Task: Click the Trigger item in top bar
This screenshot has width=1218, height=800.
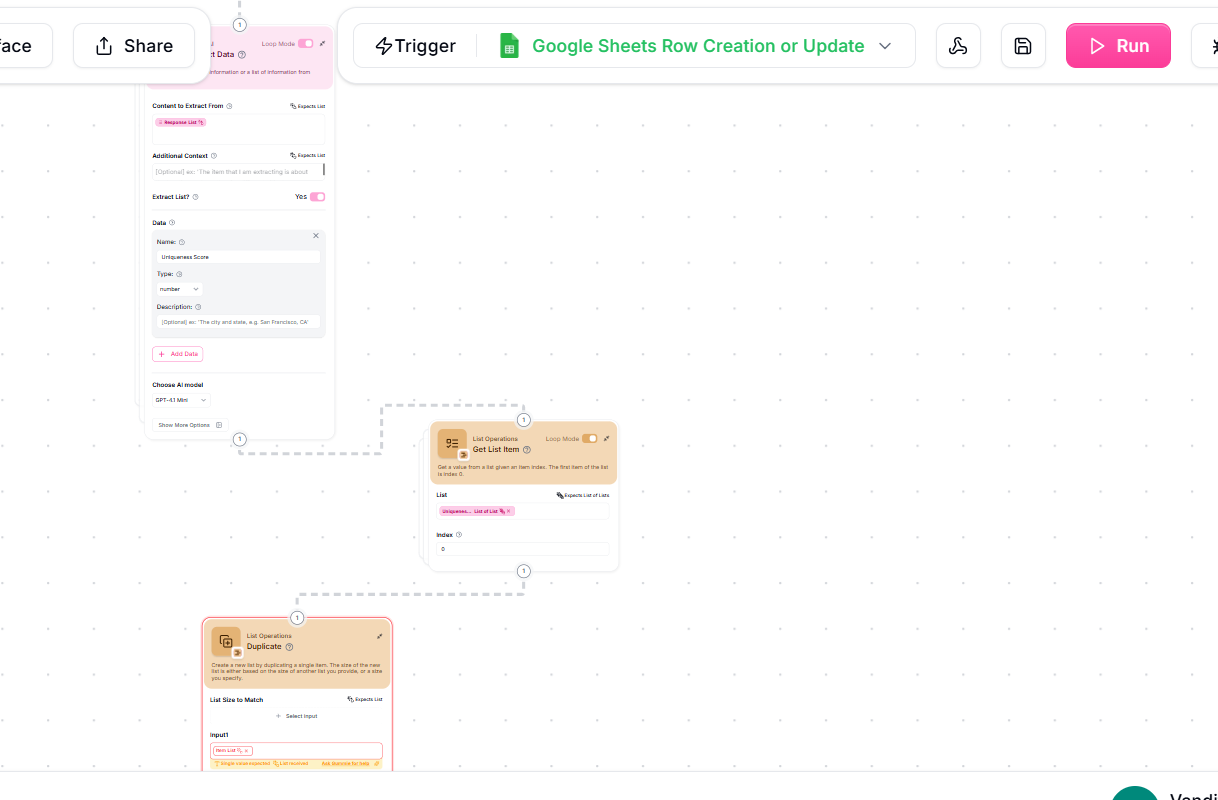Action: click(x=415, y=46)
